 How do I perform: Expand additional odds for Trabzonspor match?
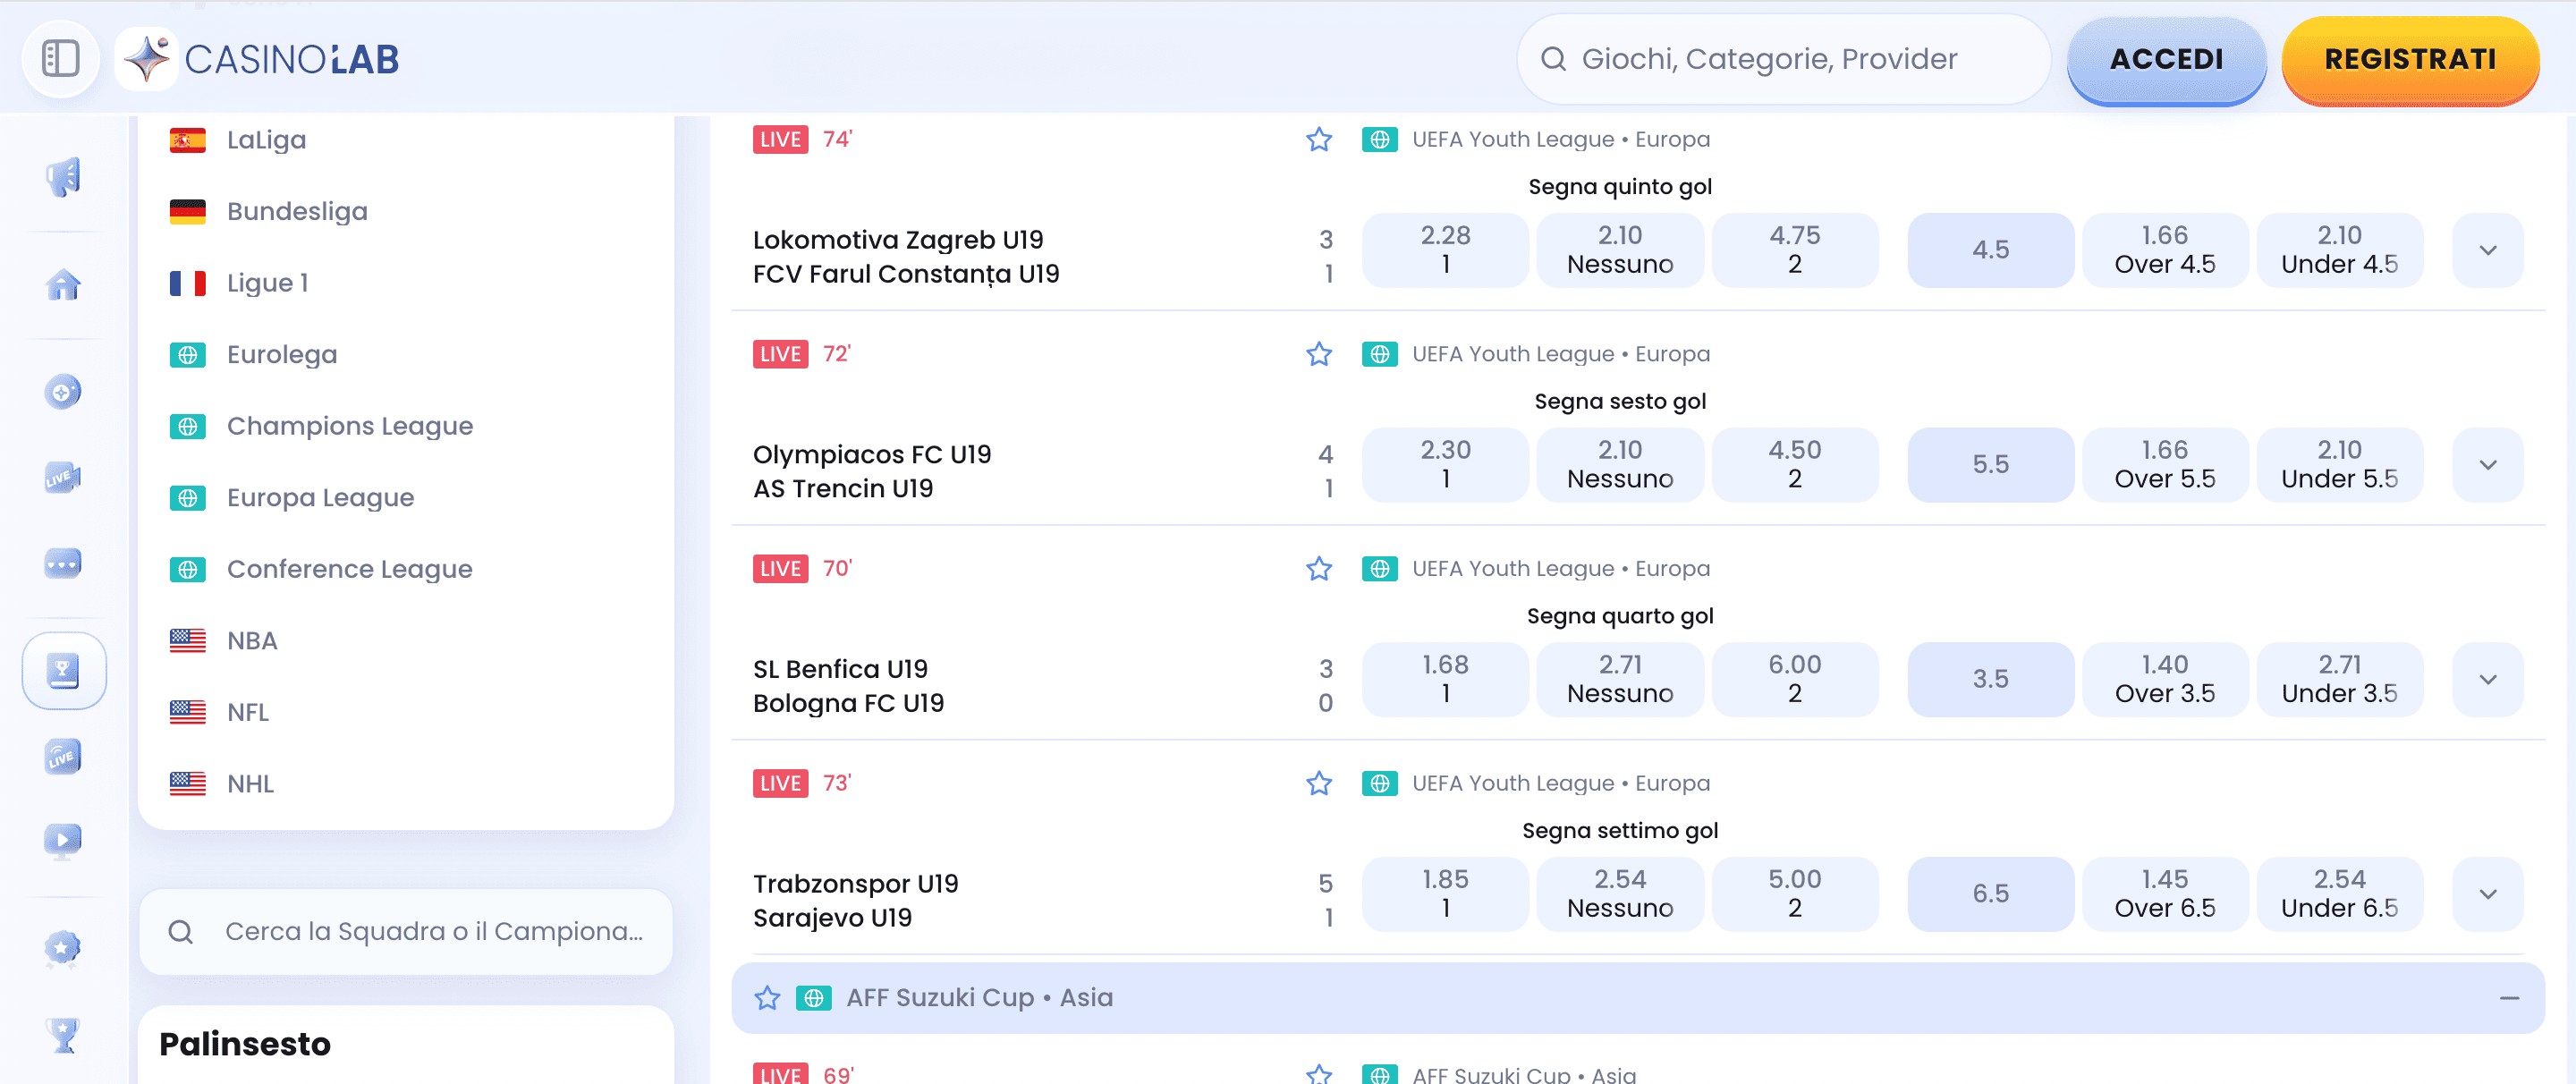coord(2487,893)
